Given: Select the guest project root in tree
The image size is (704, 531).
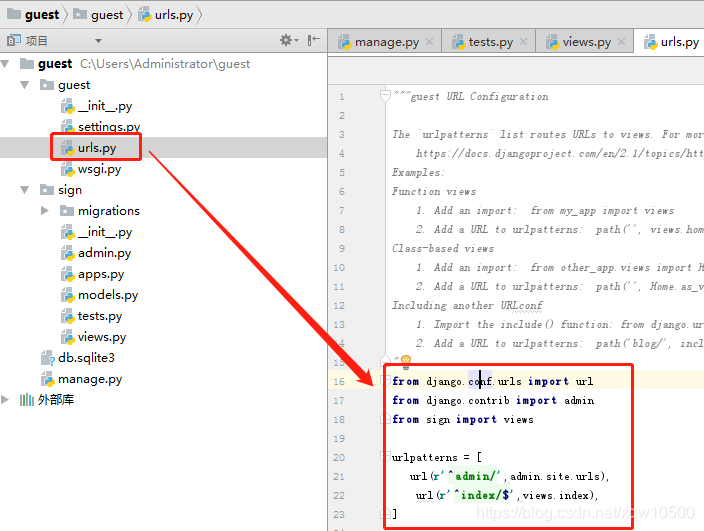Looking at the screenshot, I should point(55,64).
